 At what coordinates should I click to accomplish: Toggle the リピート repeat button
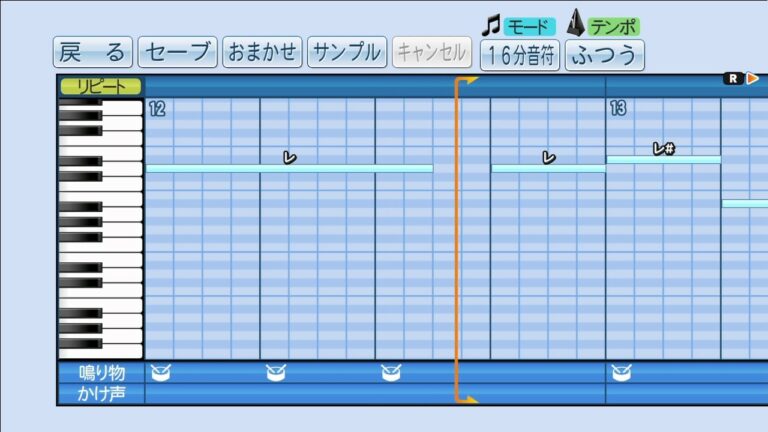coord(101,87)
